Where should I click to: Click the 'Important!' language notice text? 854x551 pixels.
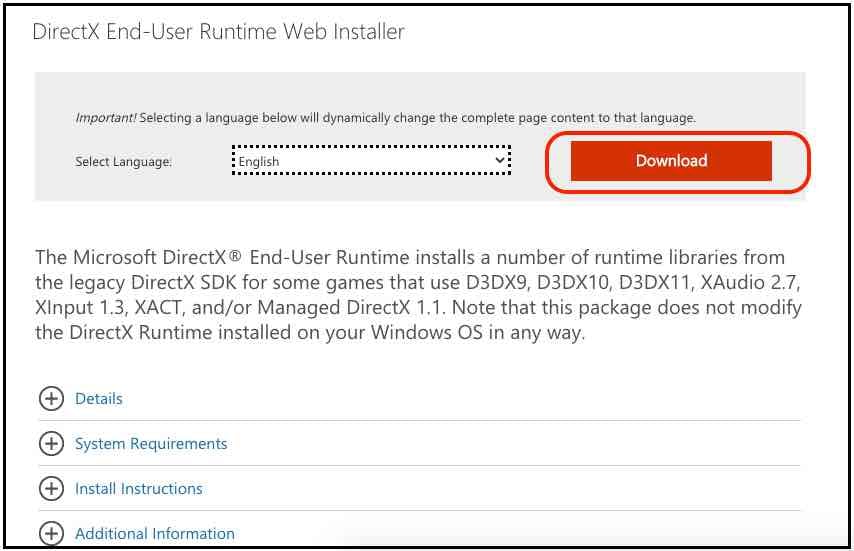pos(386,118)
